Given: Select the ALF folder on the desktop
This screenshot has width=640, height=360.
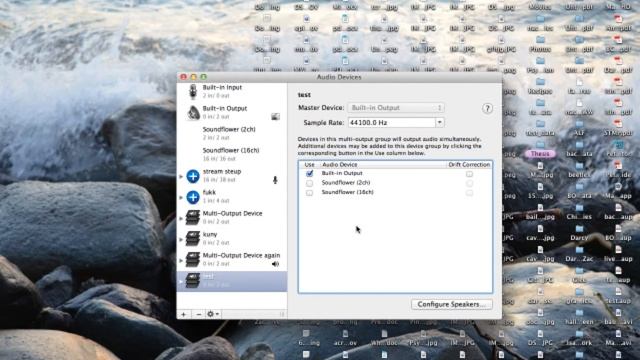Looking at the screenshot, I should pos(579,128).
